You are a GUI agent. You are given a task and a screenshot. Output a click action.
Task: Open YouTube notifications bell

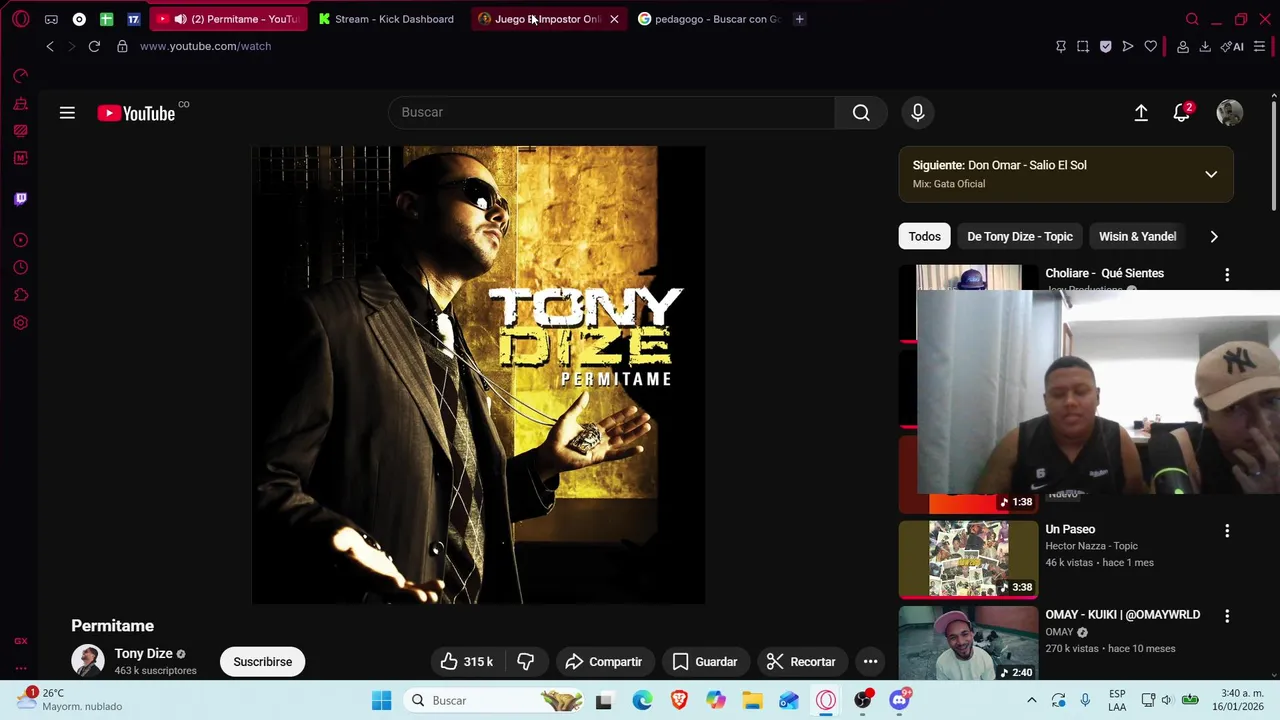(1182, 113)
